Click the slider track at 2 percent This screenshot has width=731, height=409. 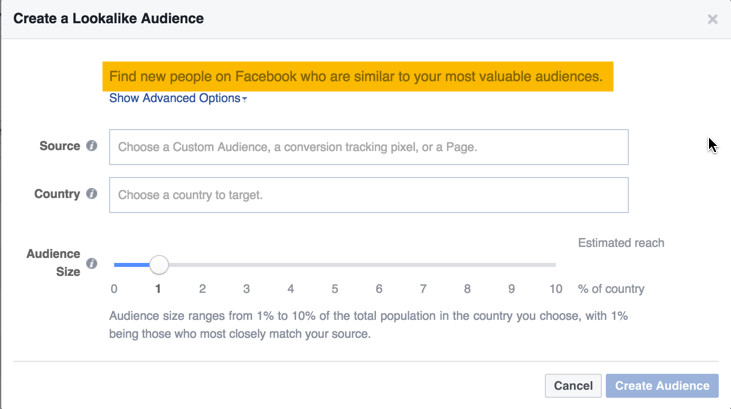tap(202, 265)
